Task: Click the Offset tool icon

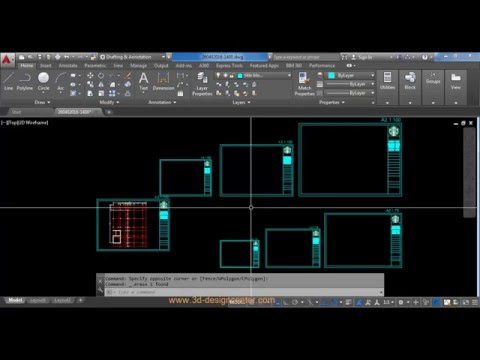Action: pos(128,93)
